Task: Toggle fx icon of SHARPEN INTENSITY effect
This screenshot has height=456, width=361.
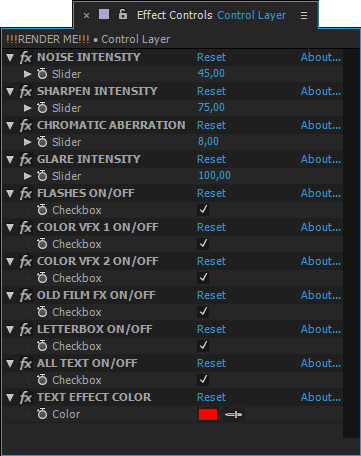Action: click(x=26, y=91)
